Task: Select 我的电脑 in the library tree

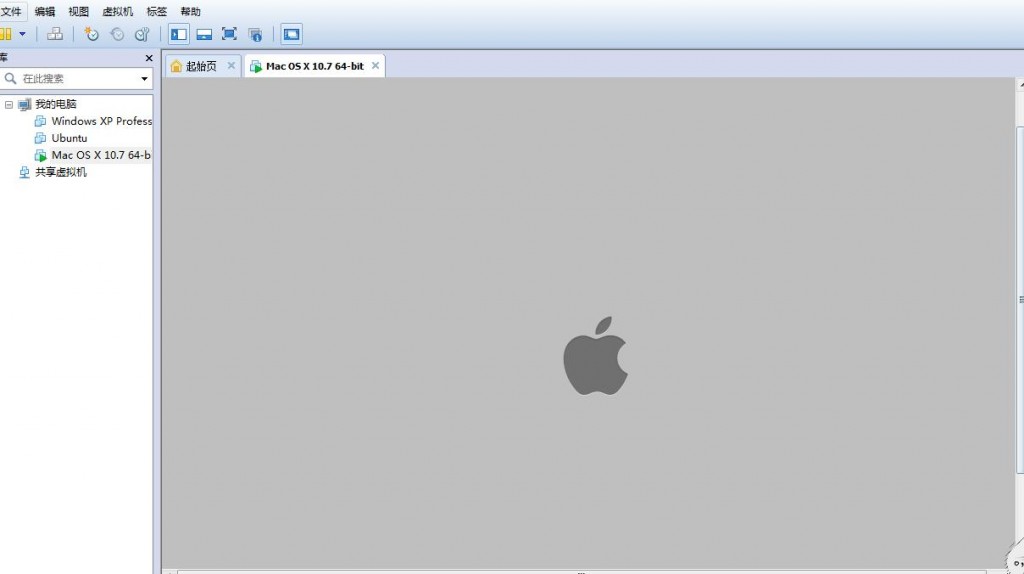Action: coord(56,104)
